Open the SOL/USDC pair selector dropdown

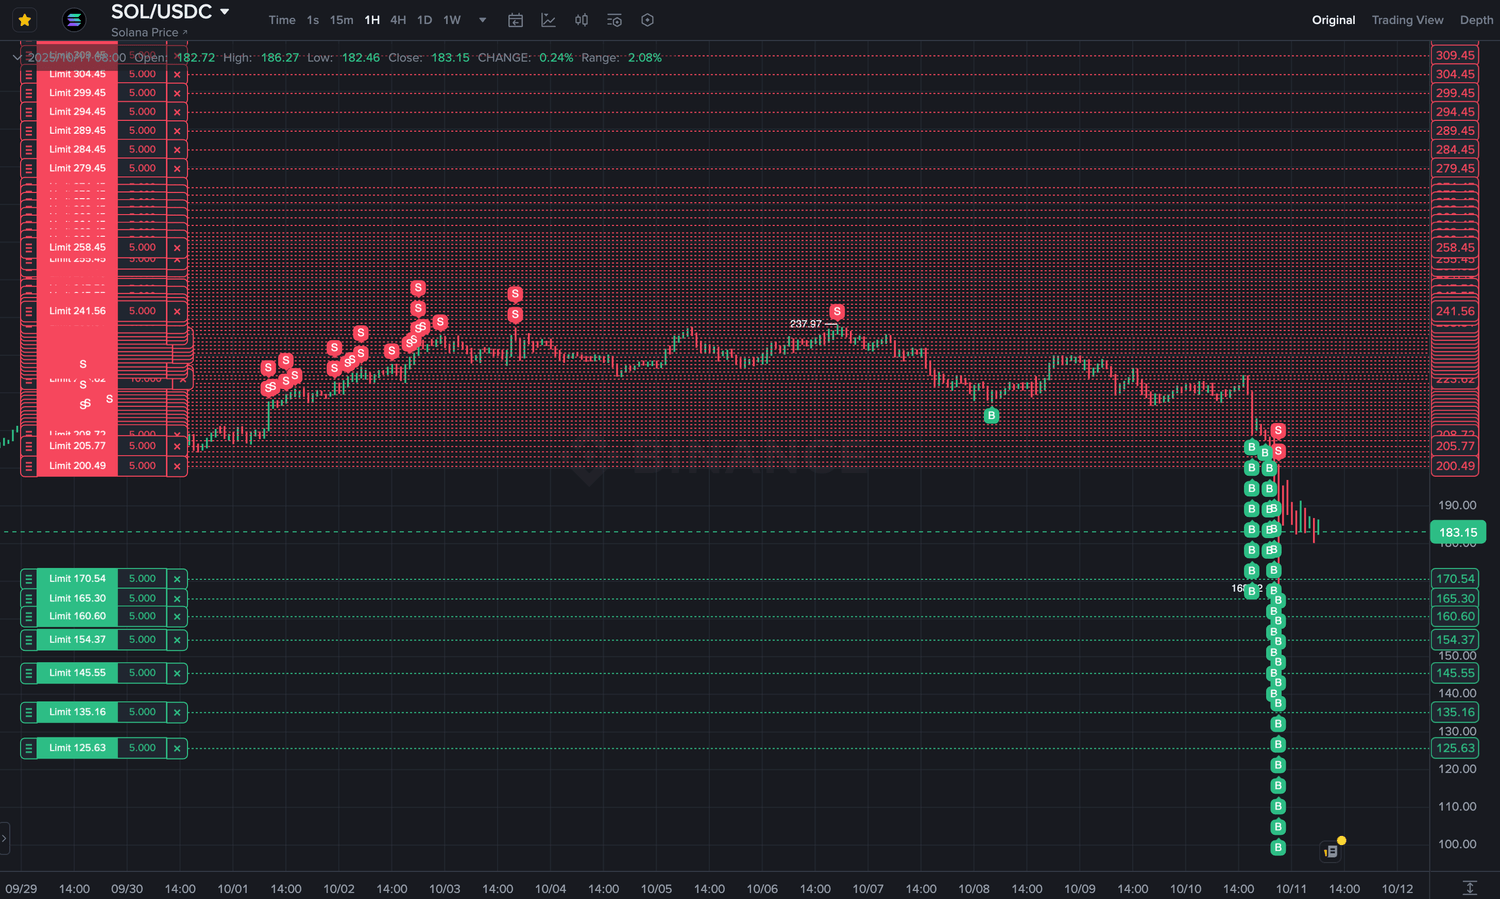[x=225, y=12]
